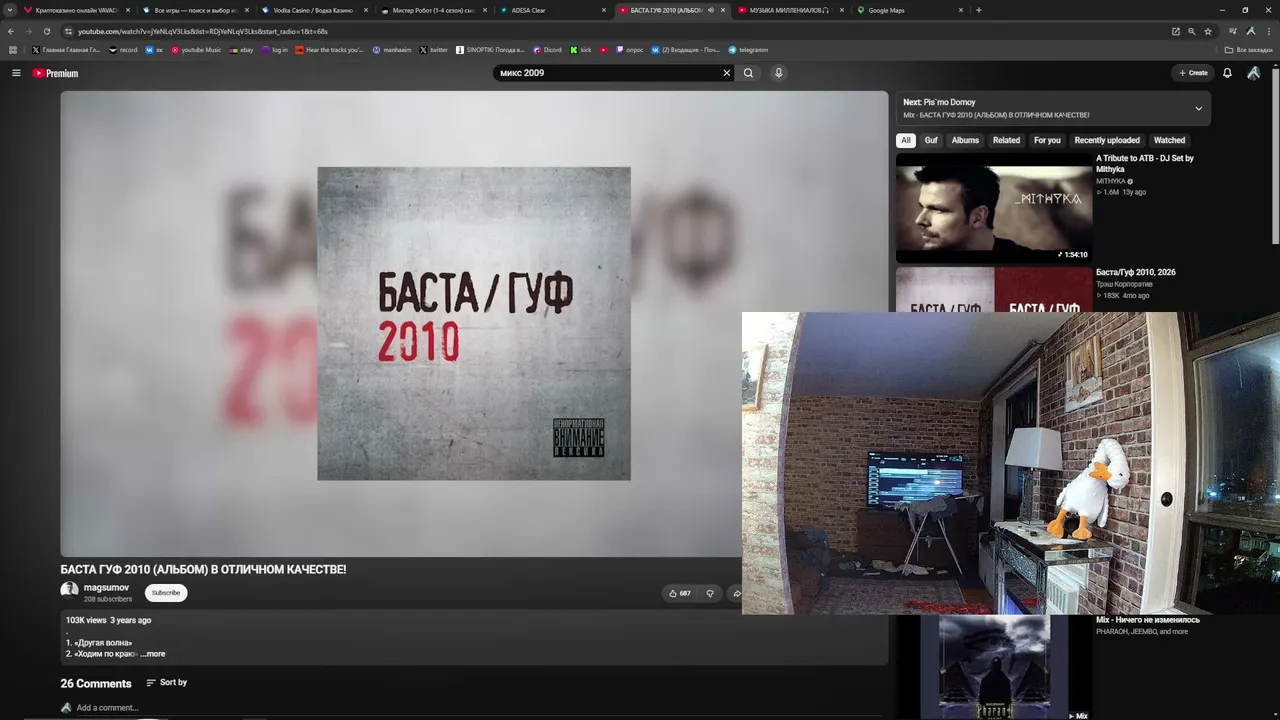Image resolution: width=1280 pixels, height=720 pixels.
Task: Switch to the Vodka Casino tab
Action: [x=313, y=10]
